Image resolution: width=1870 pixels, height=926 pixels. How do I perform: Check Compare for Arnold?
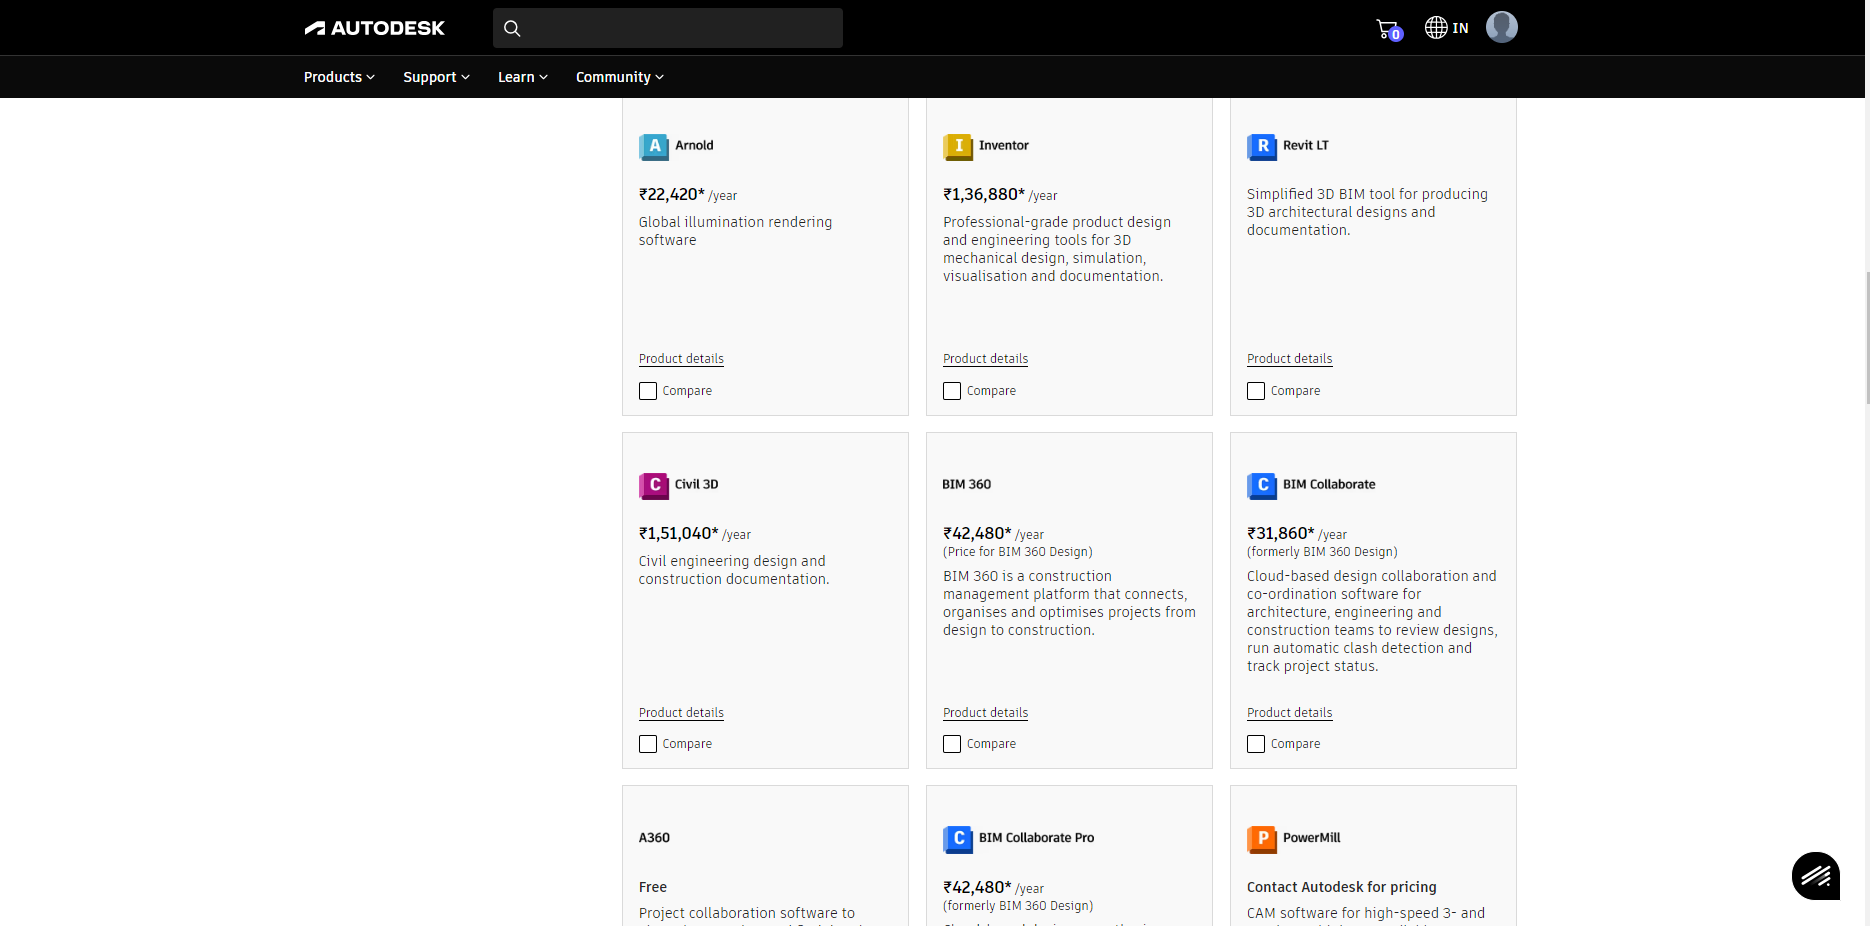coord(648,391)
